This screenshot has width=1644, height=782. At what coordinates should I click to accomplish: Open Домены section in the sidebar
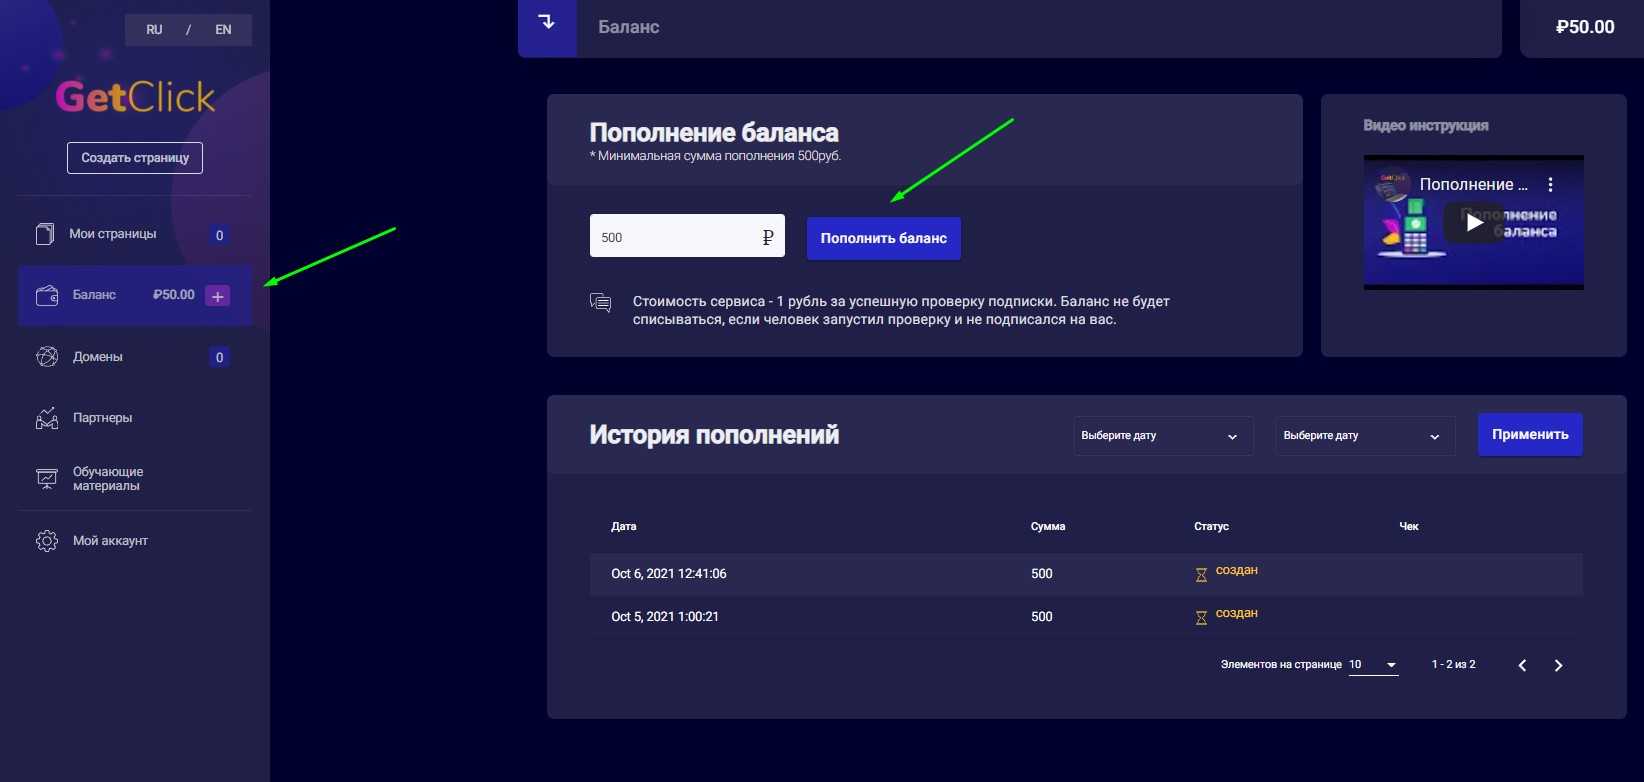pos(98,357)
